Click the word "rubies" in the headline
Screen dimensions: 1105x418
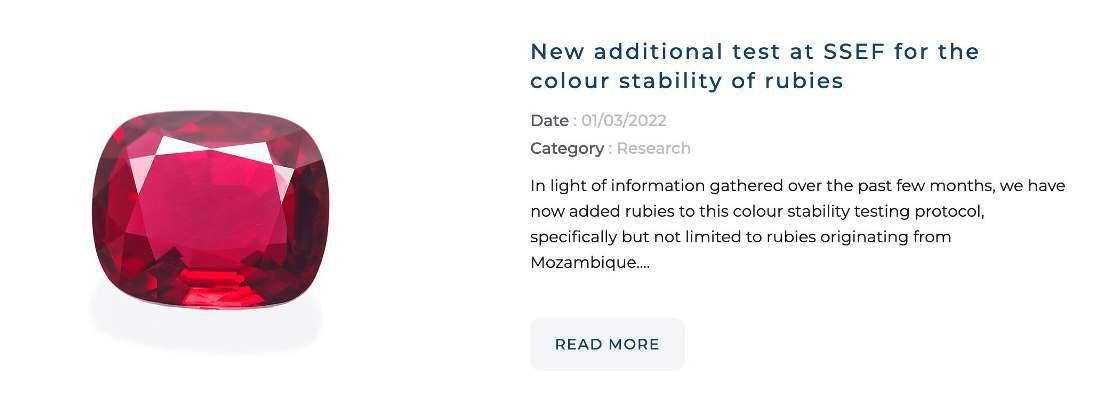pos(806,81)
